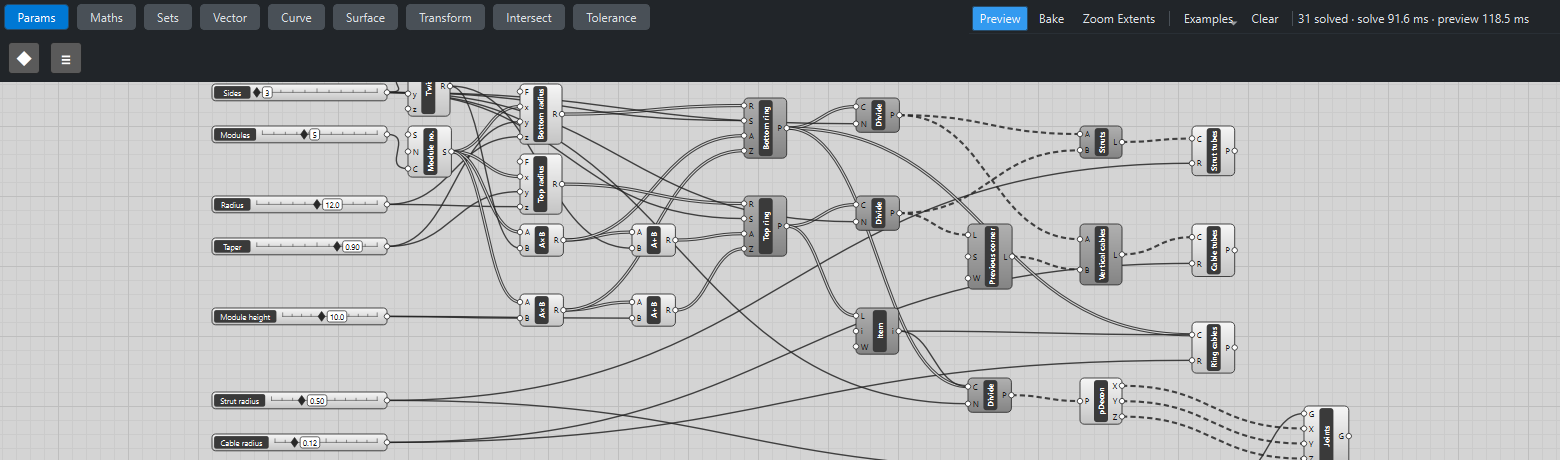
Task: Select the Top radius node
Action: [x=541, y=184]
